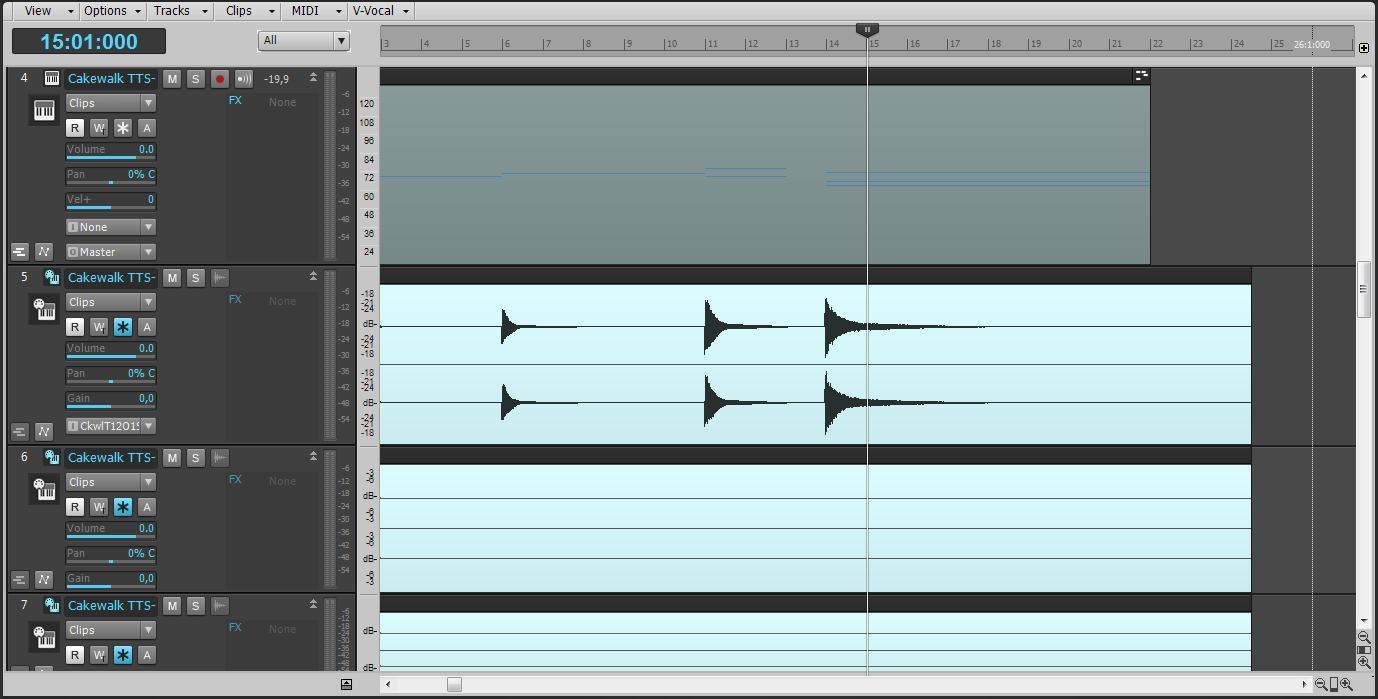Select track 7 name Cakewalk TTS-
Viewport: 1378px width, 699px height.
point(111,606)
